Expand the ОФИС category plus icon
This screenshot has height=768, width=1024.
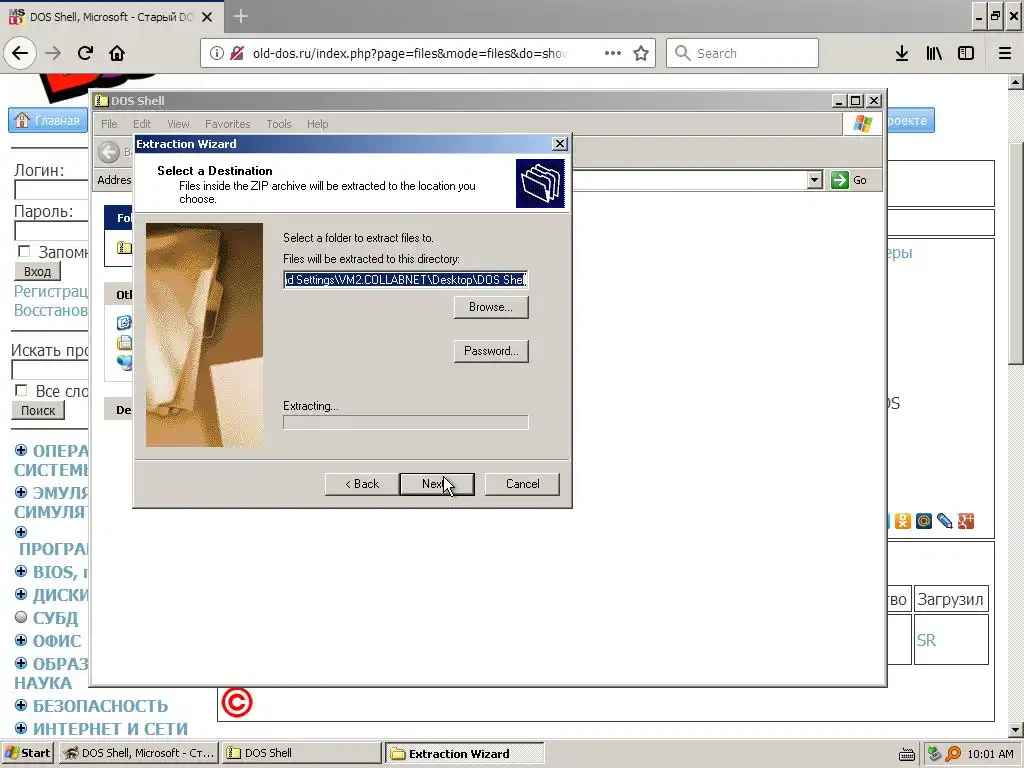(21, 640)
